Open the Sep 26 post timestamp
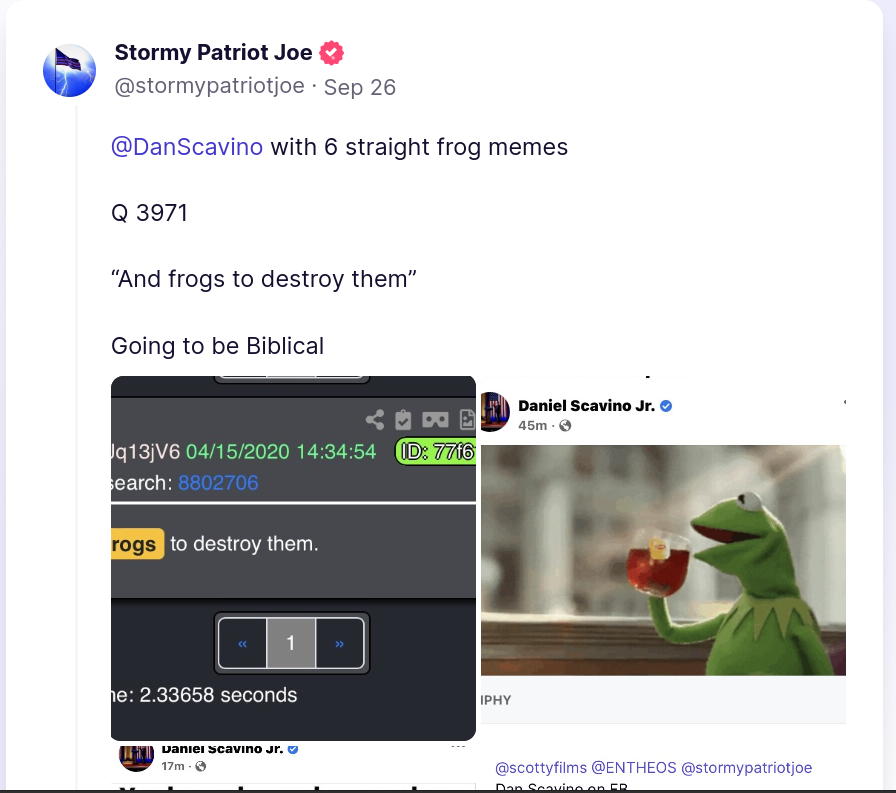896x793 pixels. click(360, 87)
